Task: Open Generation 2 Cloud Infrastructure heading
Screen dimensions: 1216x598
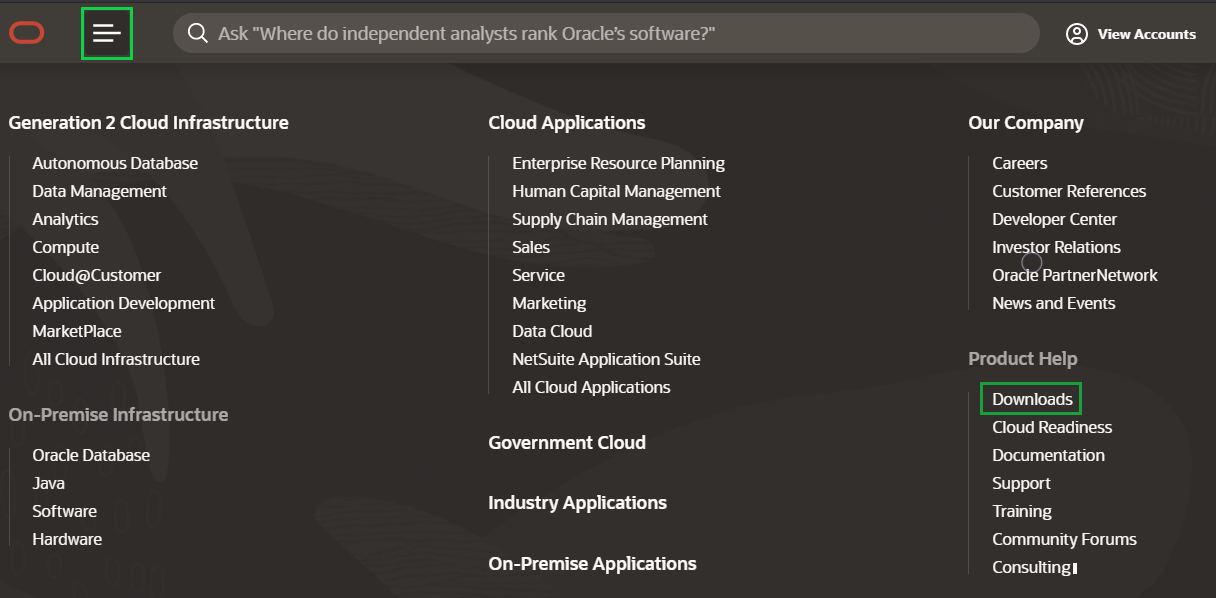Action: pos(148,123)
